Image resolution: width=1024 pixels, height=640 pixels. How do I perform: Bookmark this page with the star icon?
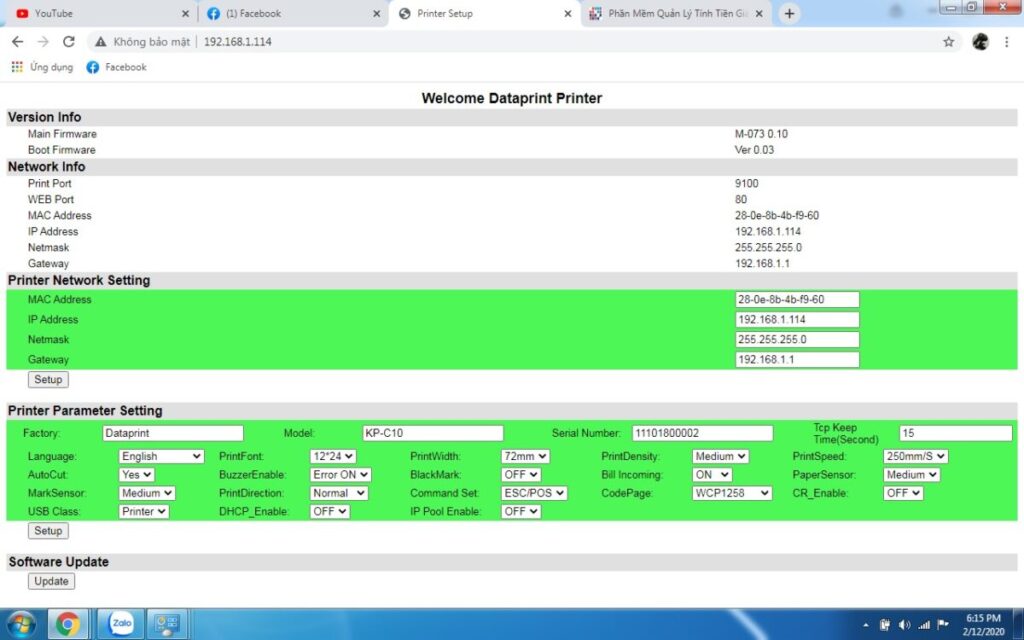coord(948,42)
